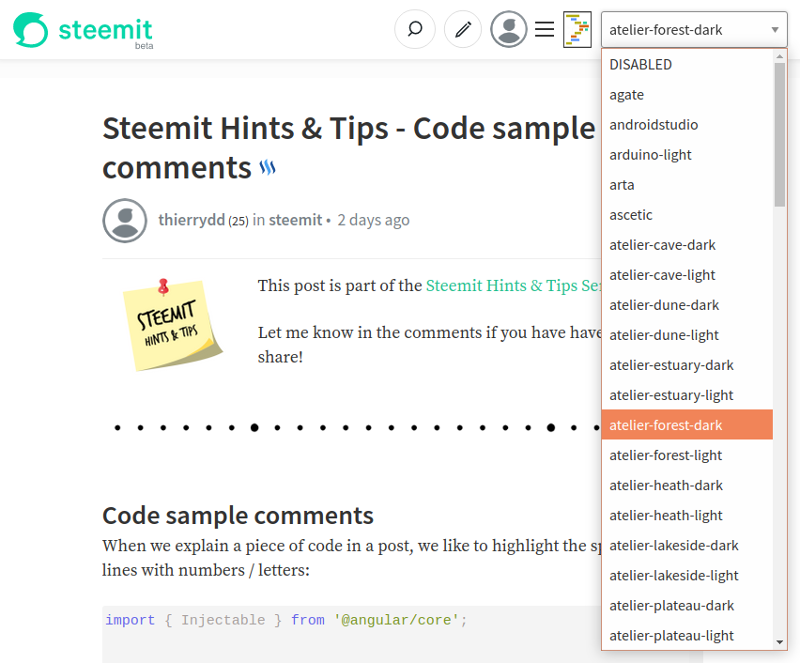
Task: Pick atelier-cave-dark from the list
Action: tap(662, 245)
